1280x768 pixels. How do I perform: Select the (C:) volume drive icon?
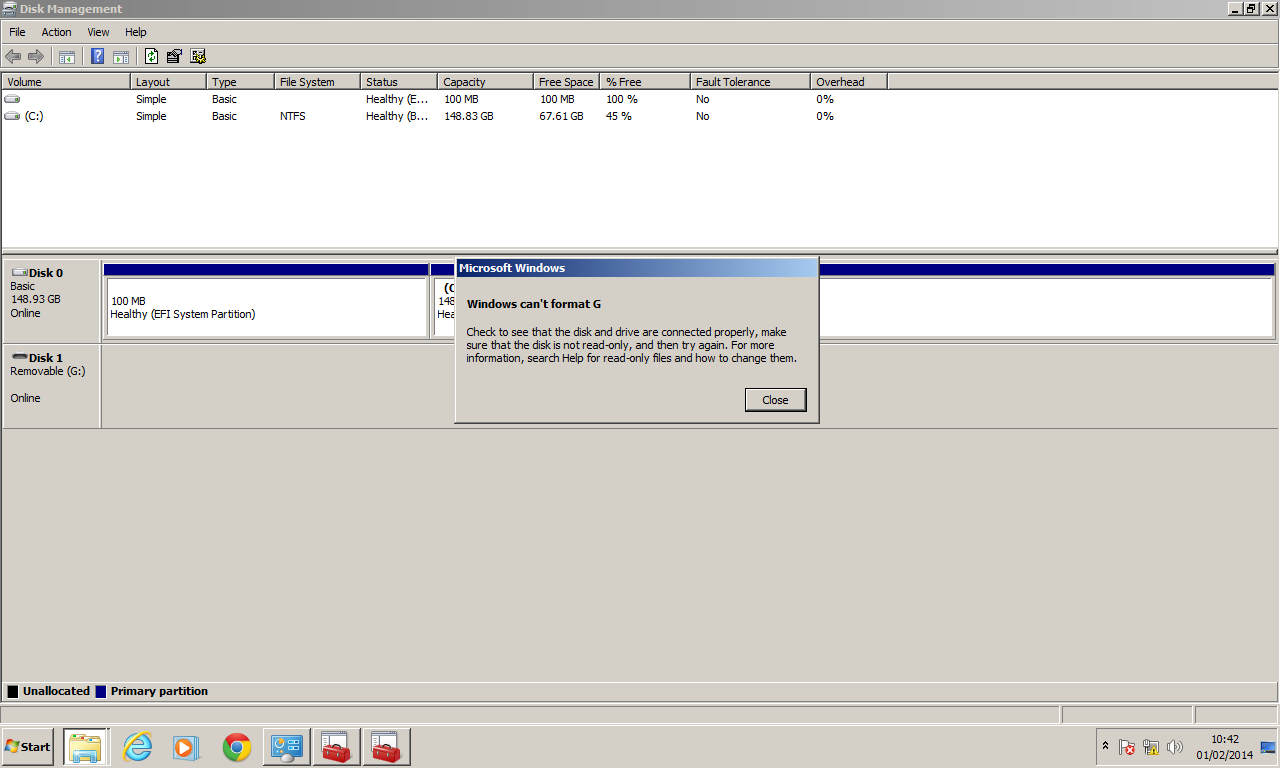coord(12,116)
